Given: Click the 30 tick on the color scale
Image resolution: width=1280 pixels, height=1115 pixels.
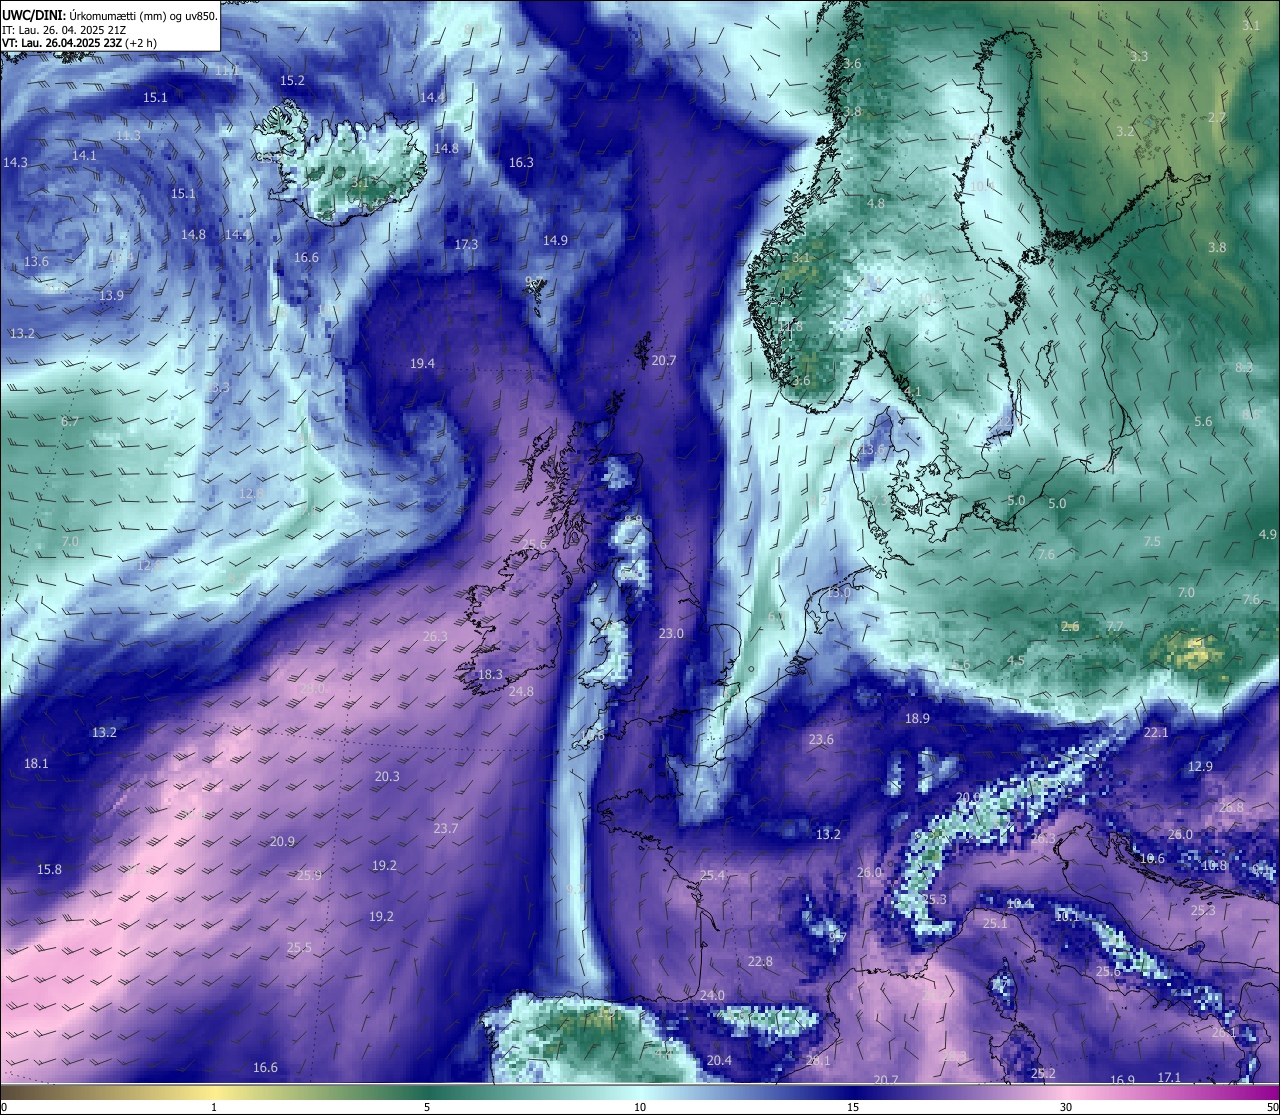Looking at the screenshot, I should [1066, 1107].
